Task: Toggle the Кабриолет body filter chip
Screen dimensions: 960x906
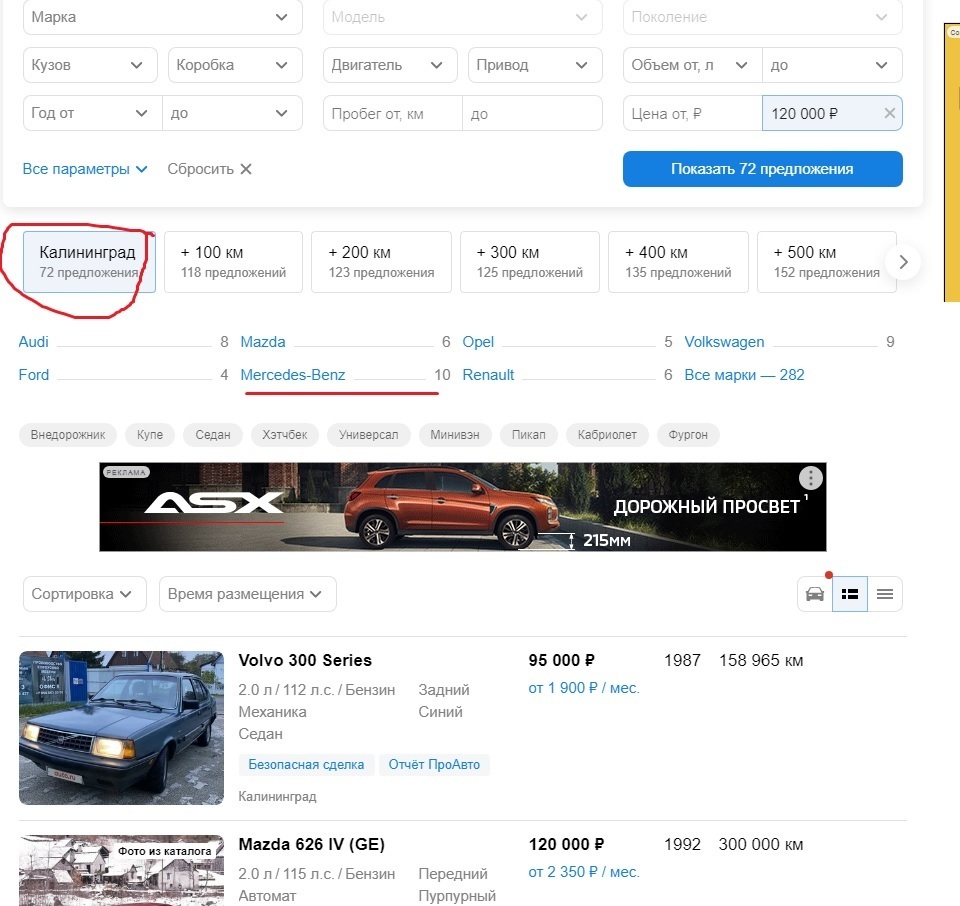Action: [607, 435]
